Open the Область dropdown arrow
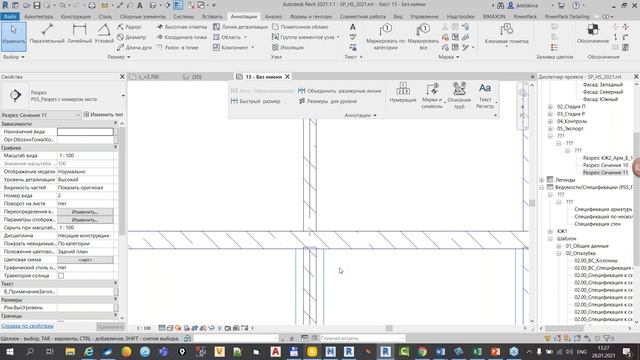The width and height of the screenshot is (640, 360). point(245,37)
